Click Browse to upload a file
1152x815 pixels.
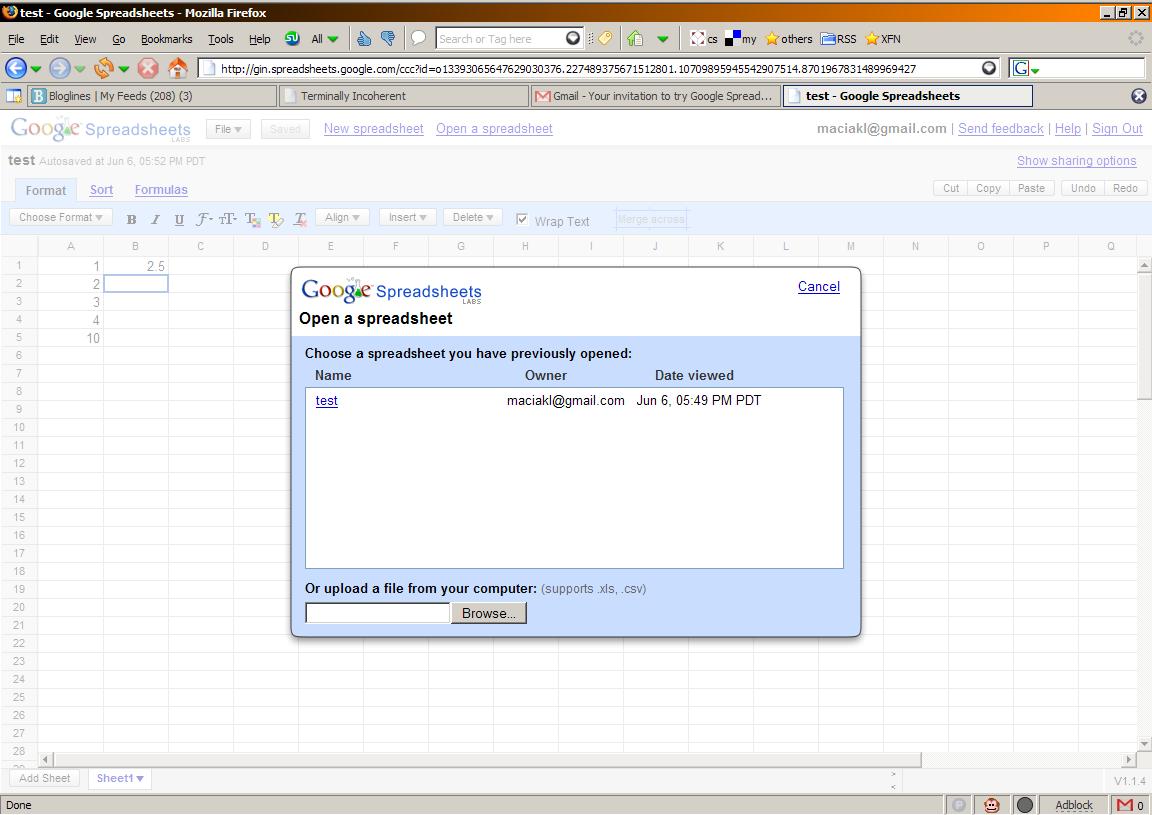[x=489, y=614]
